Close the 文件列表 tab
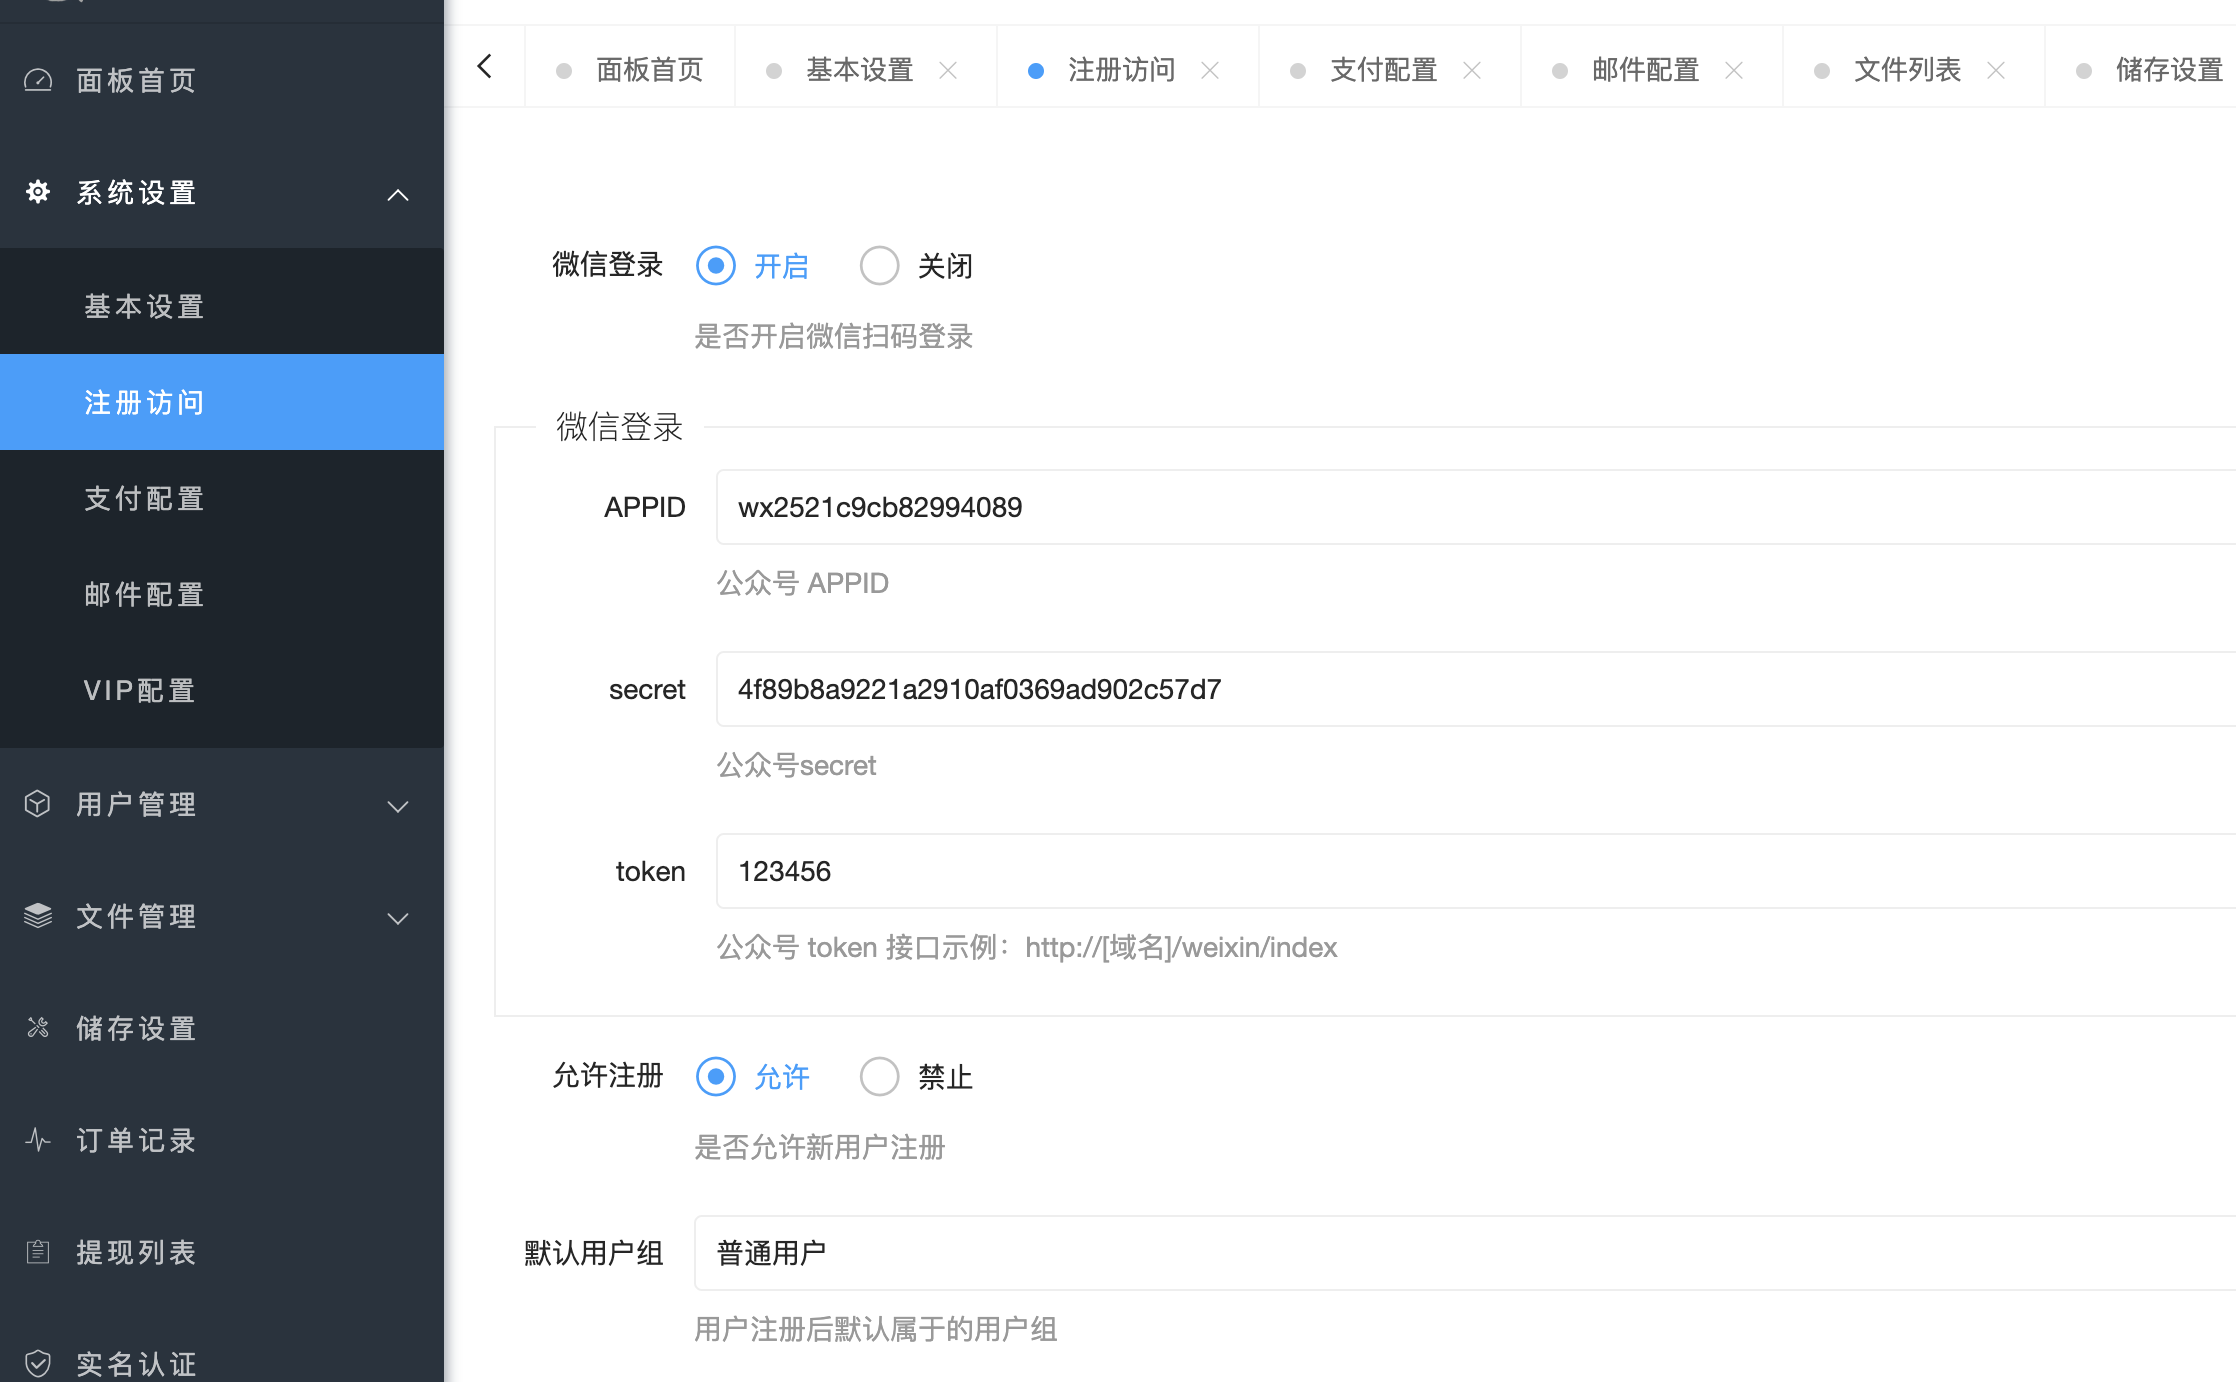Image resolution: width=2236 pixels, height=1382 pixels. coord(1996,70)
